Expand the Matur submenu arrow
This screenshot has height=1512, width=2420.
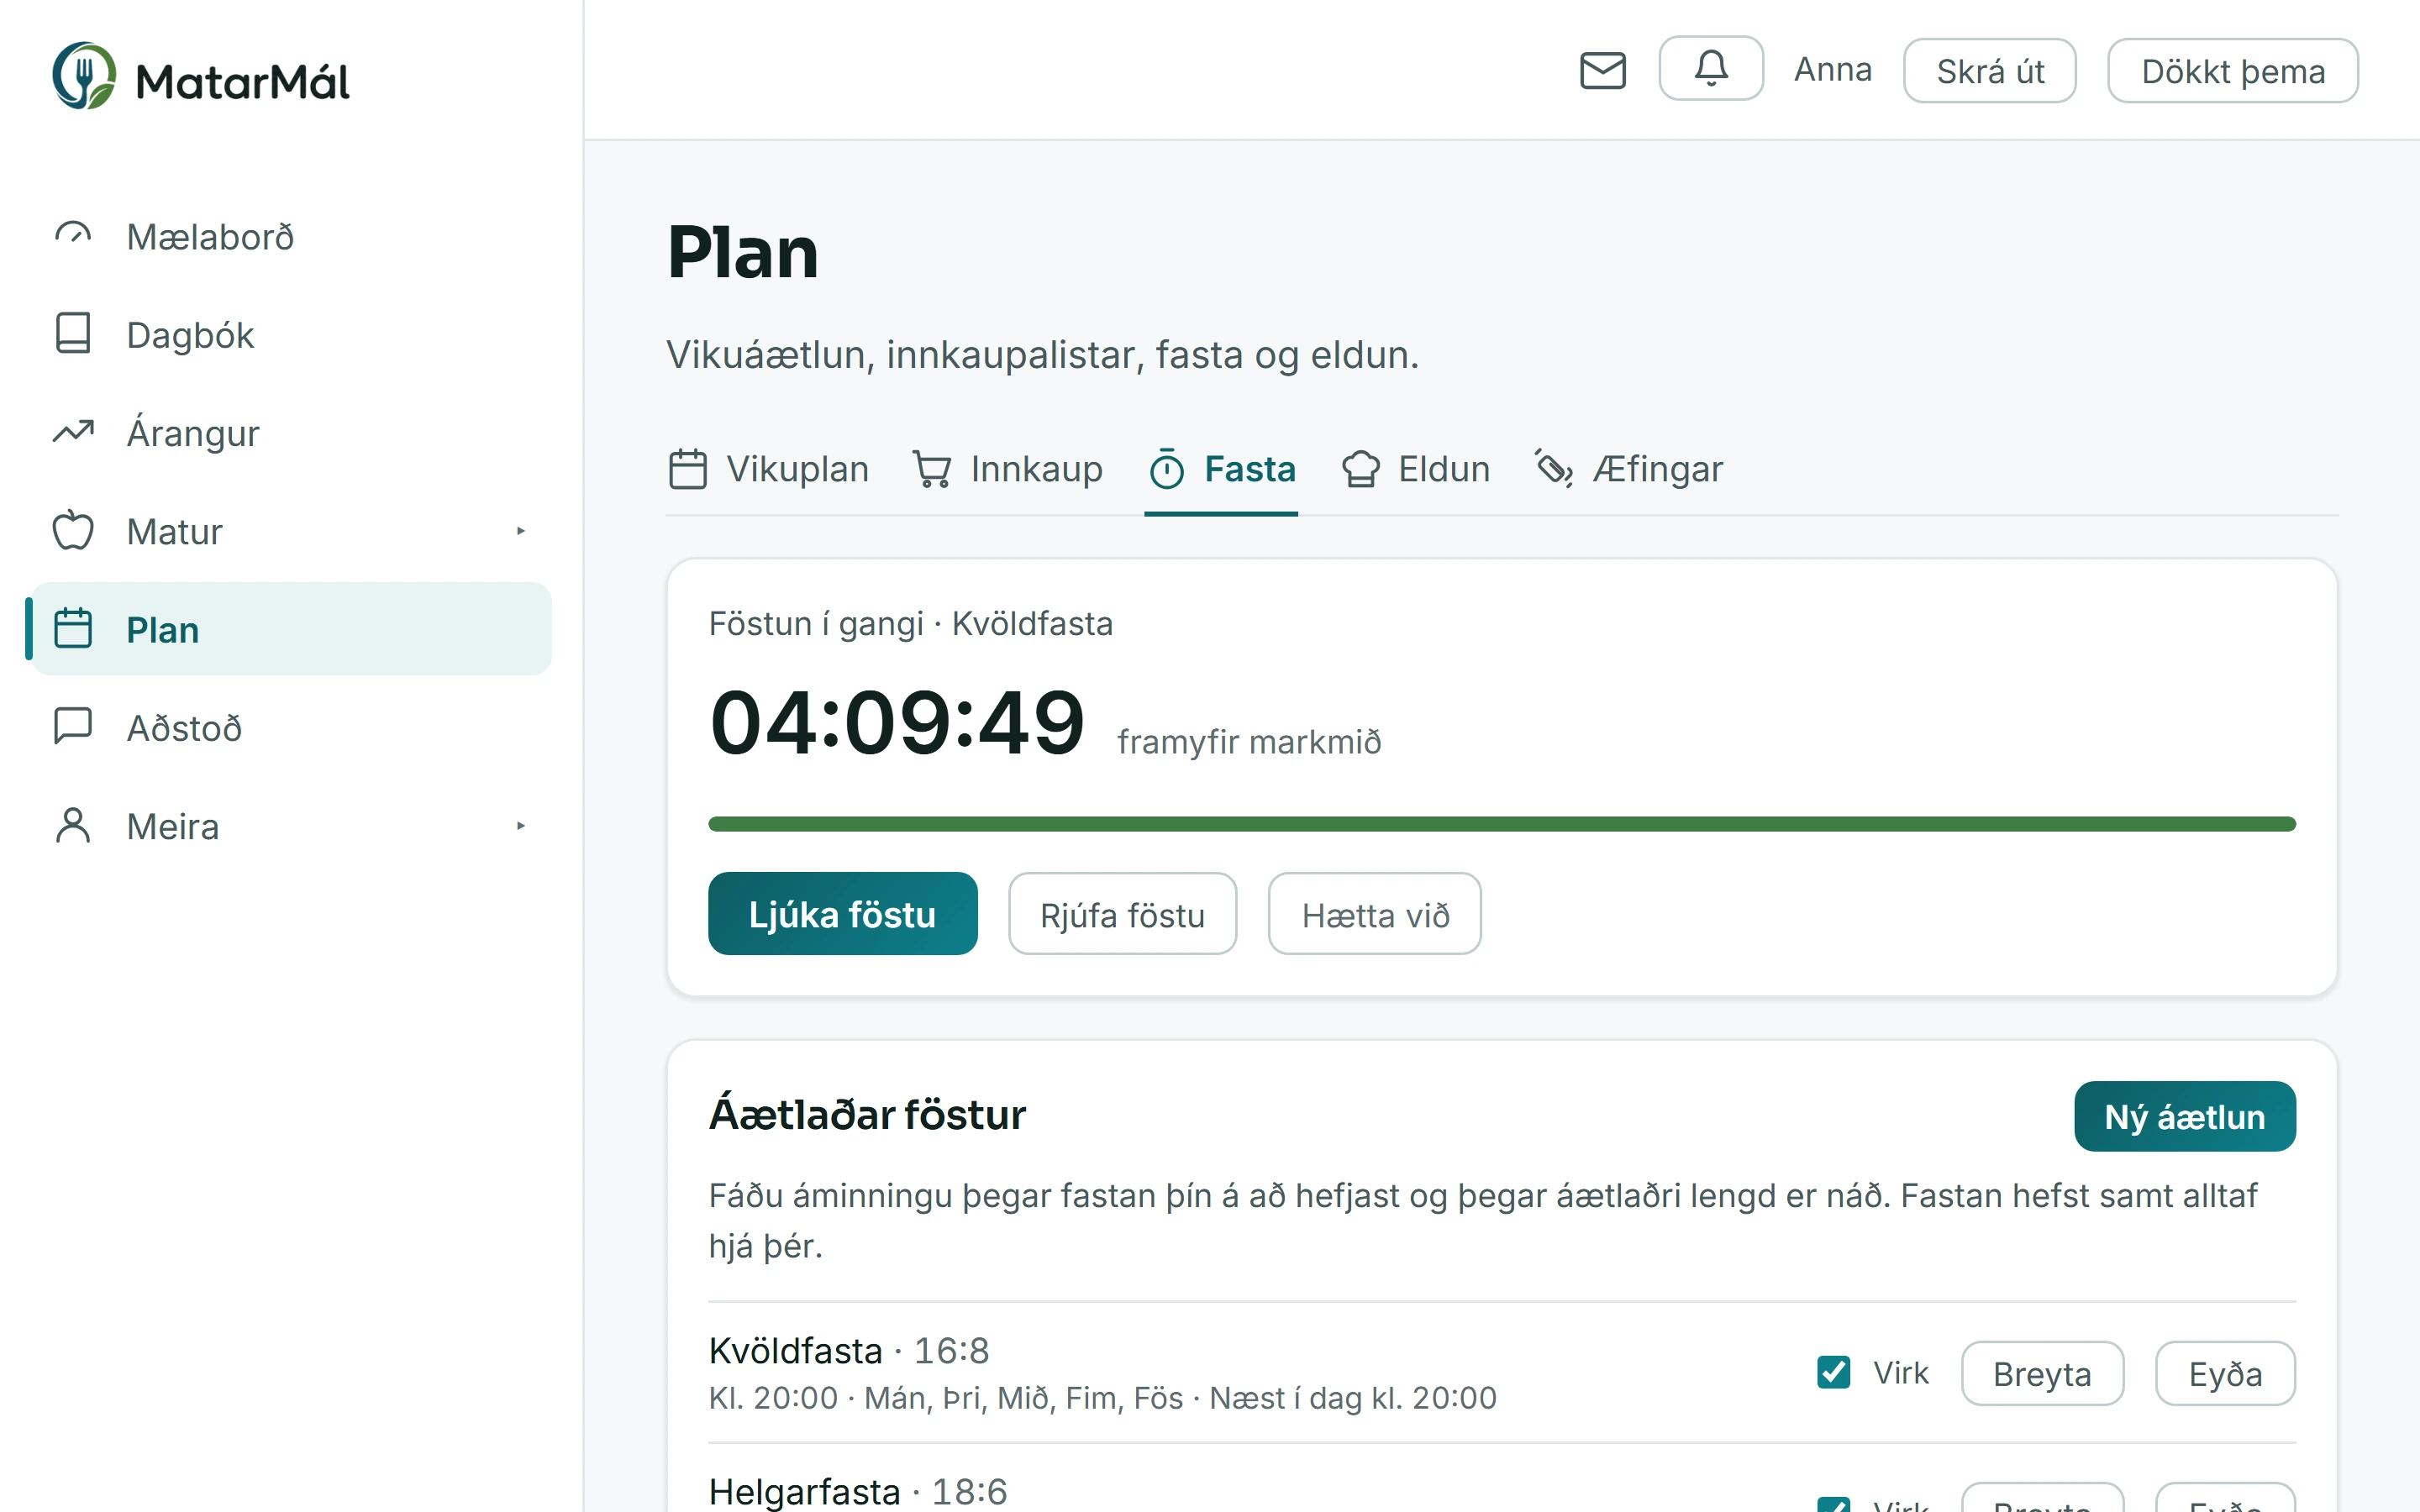tap(520, 531)
